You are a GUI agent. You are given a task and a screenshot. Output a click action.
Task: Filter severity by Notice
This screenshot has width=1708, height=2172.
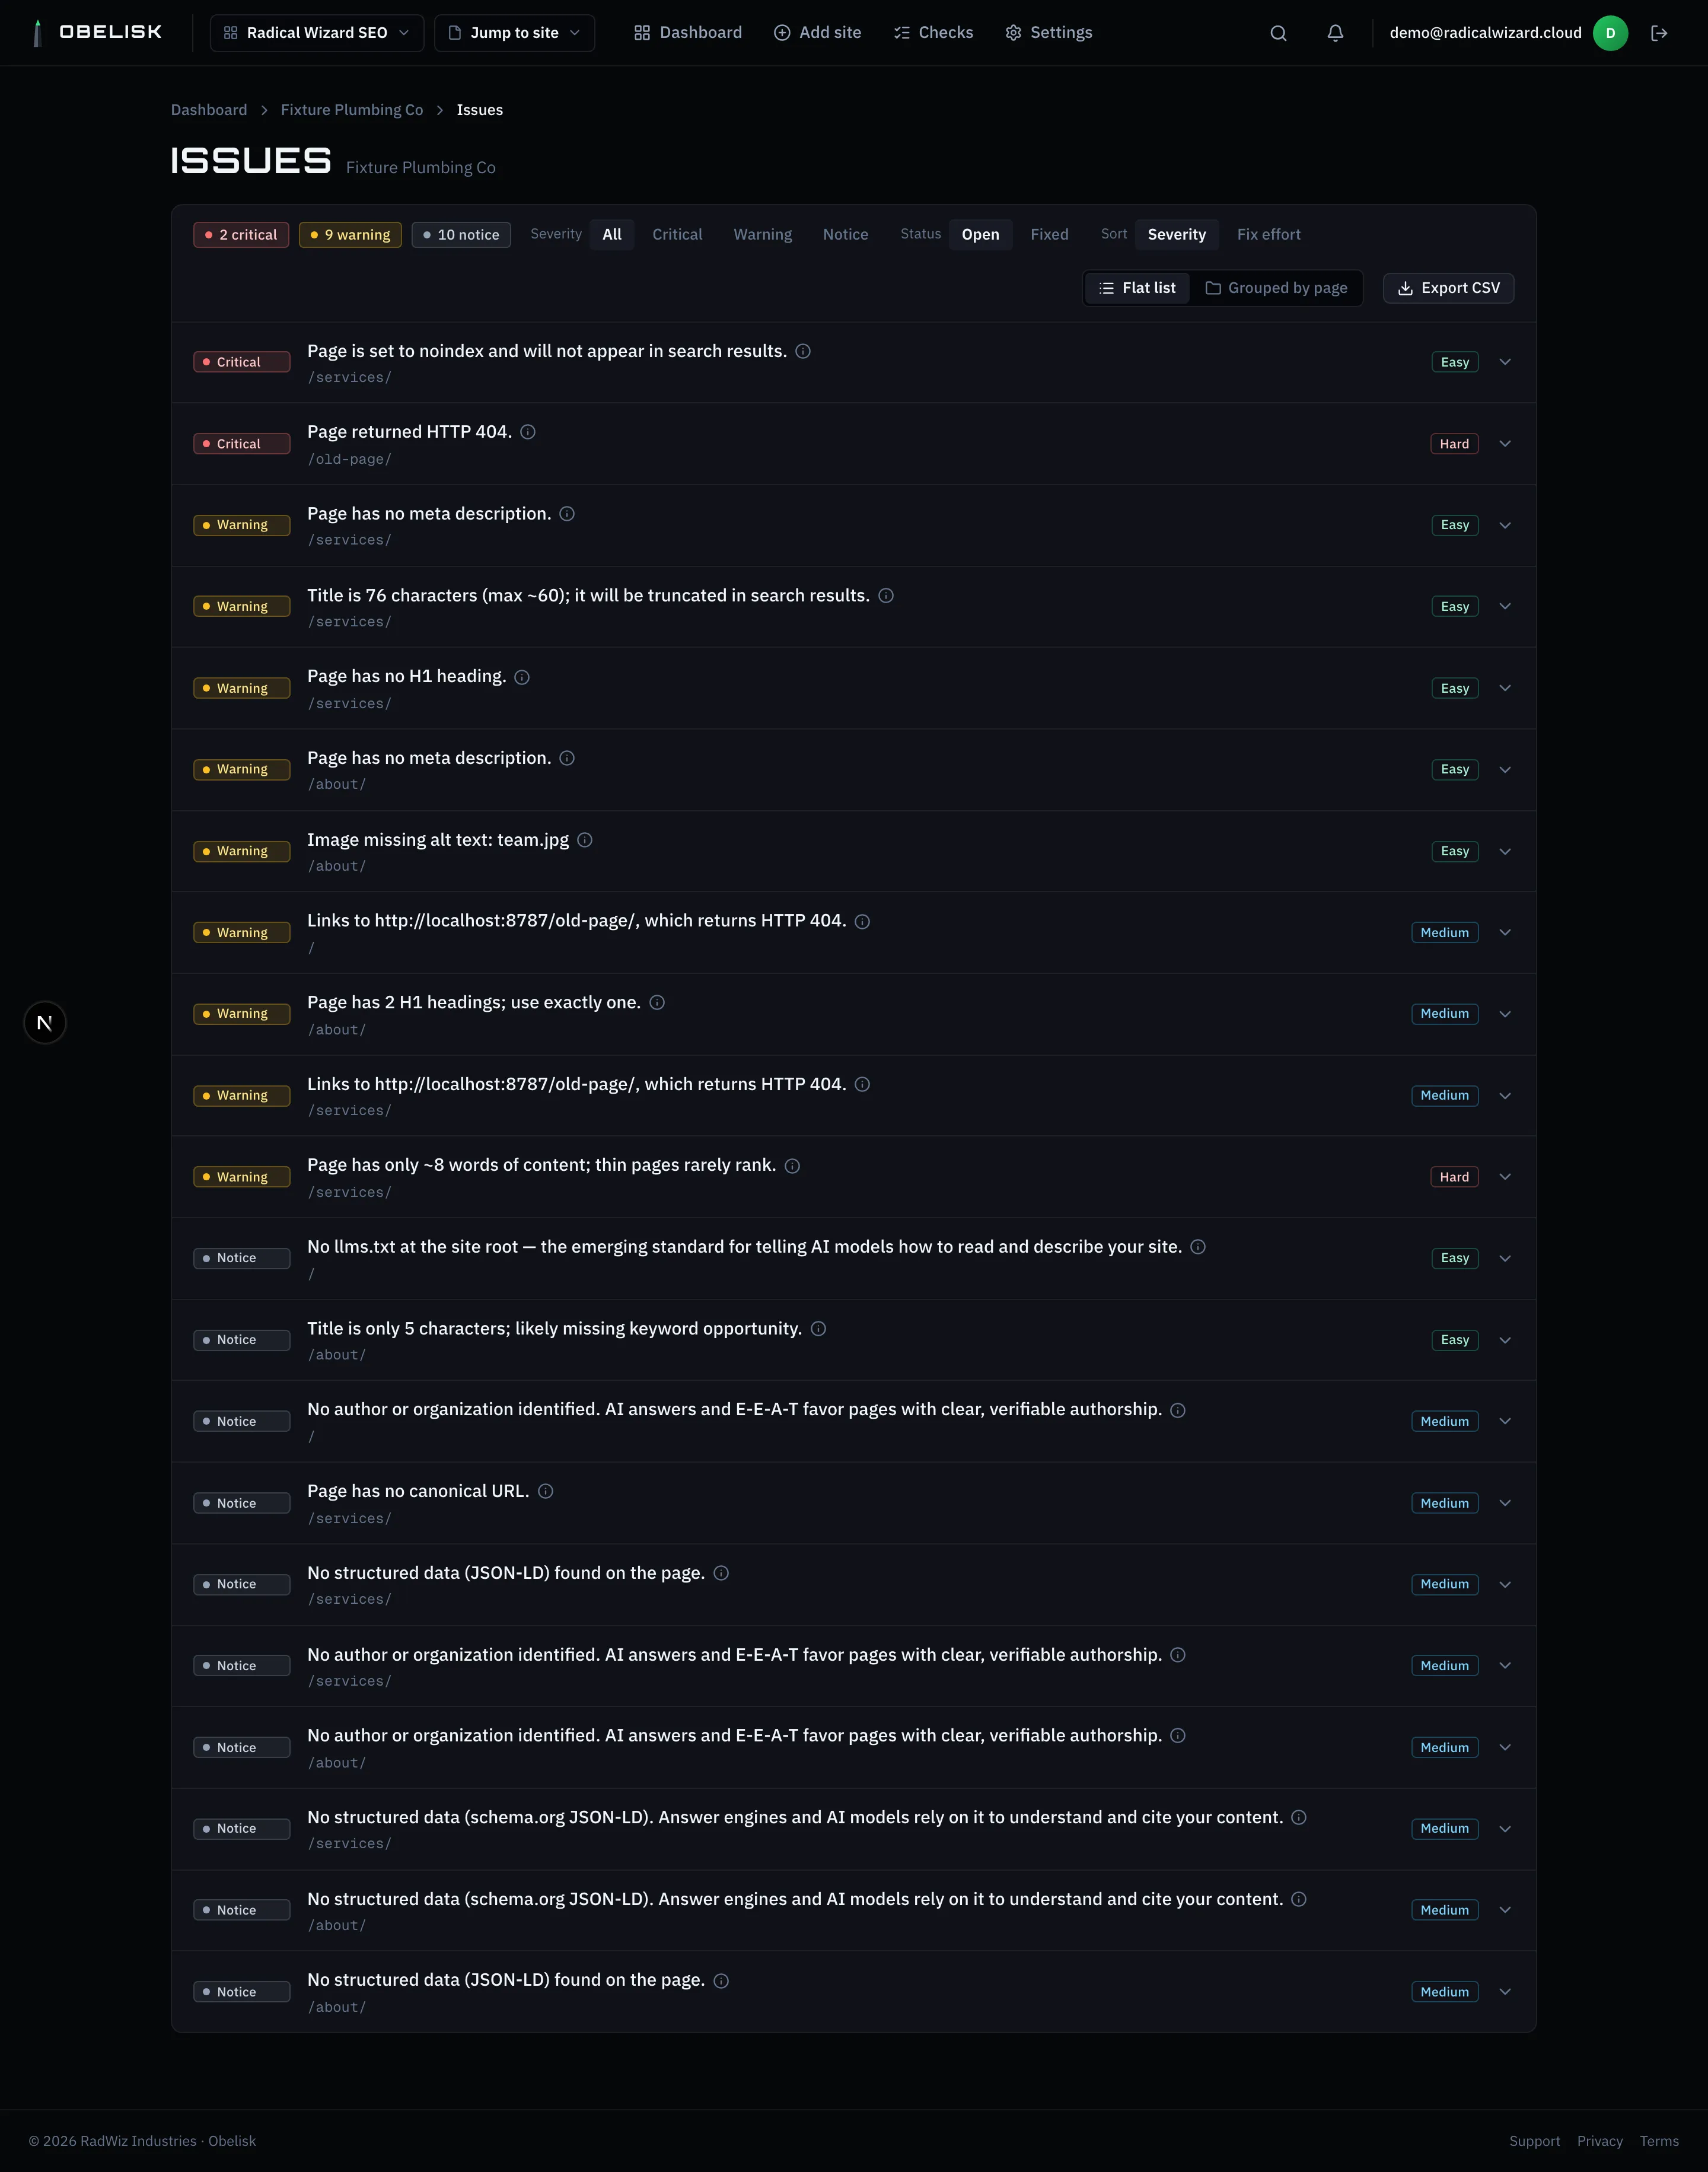click(845, 234)
